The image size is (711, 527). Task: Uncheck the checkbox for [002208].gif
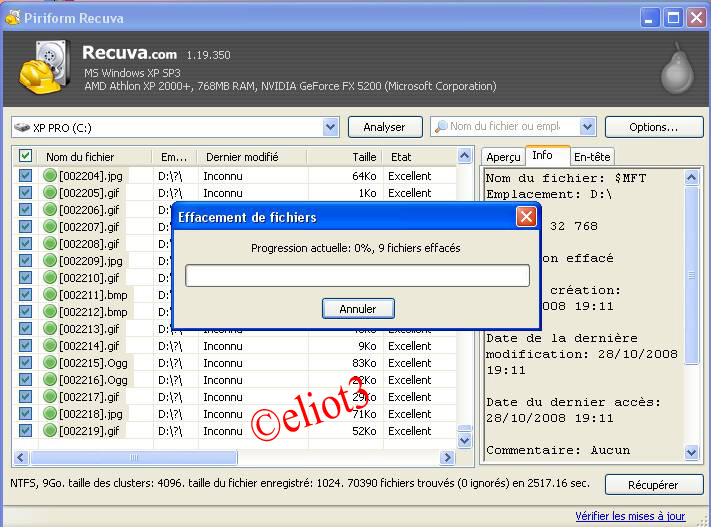[25, 244]
